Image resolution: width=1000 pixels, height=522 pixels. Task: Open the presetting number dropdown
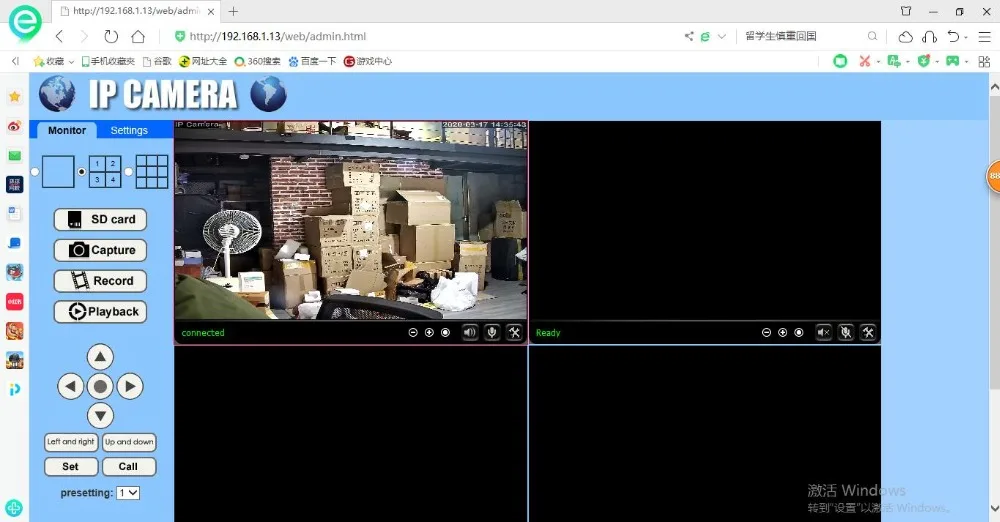(x=128, y=493)
